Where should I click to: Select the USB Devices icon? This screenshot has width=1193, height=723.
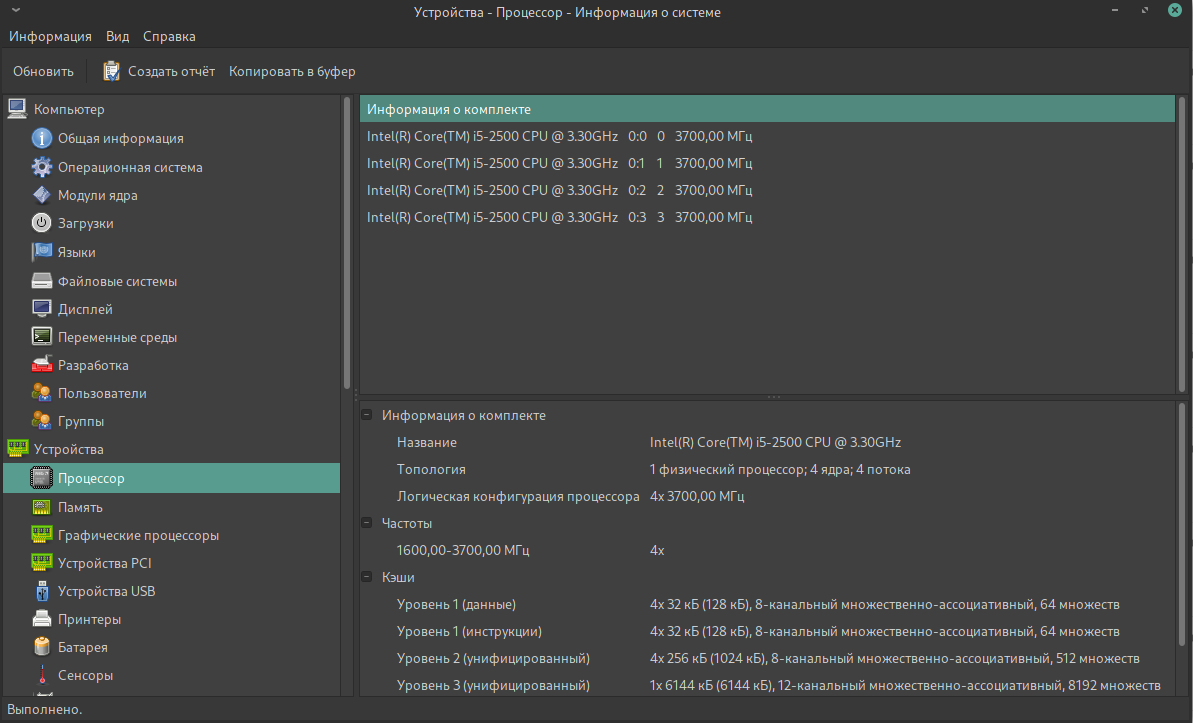point(42,591)
